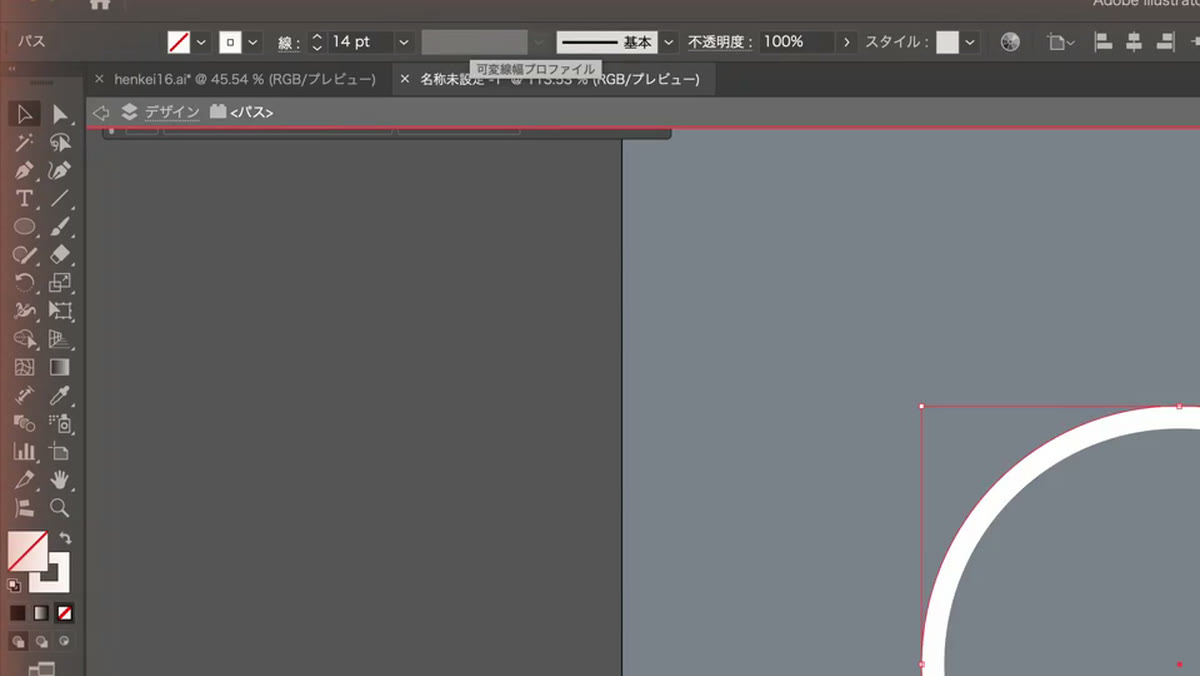Select the Rotate tool
Screen dimensions: 1200x676
click(x=25, y=283)
